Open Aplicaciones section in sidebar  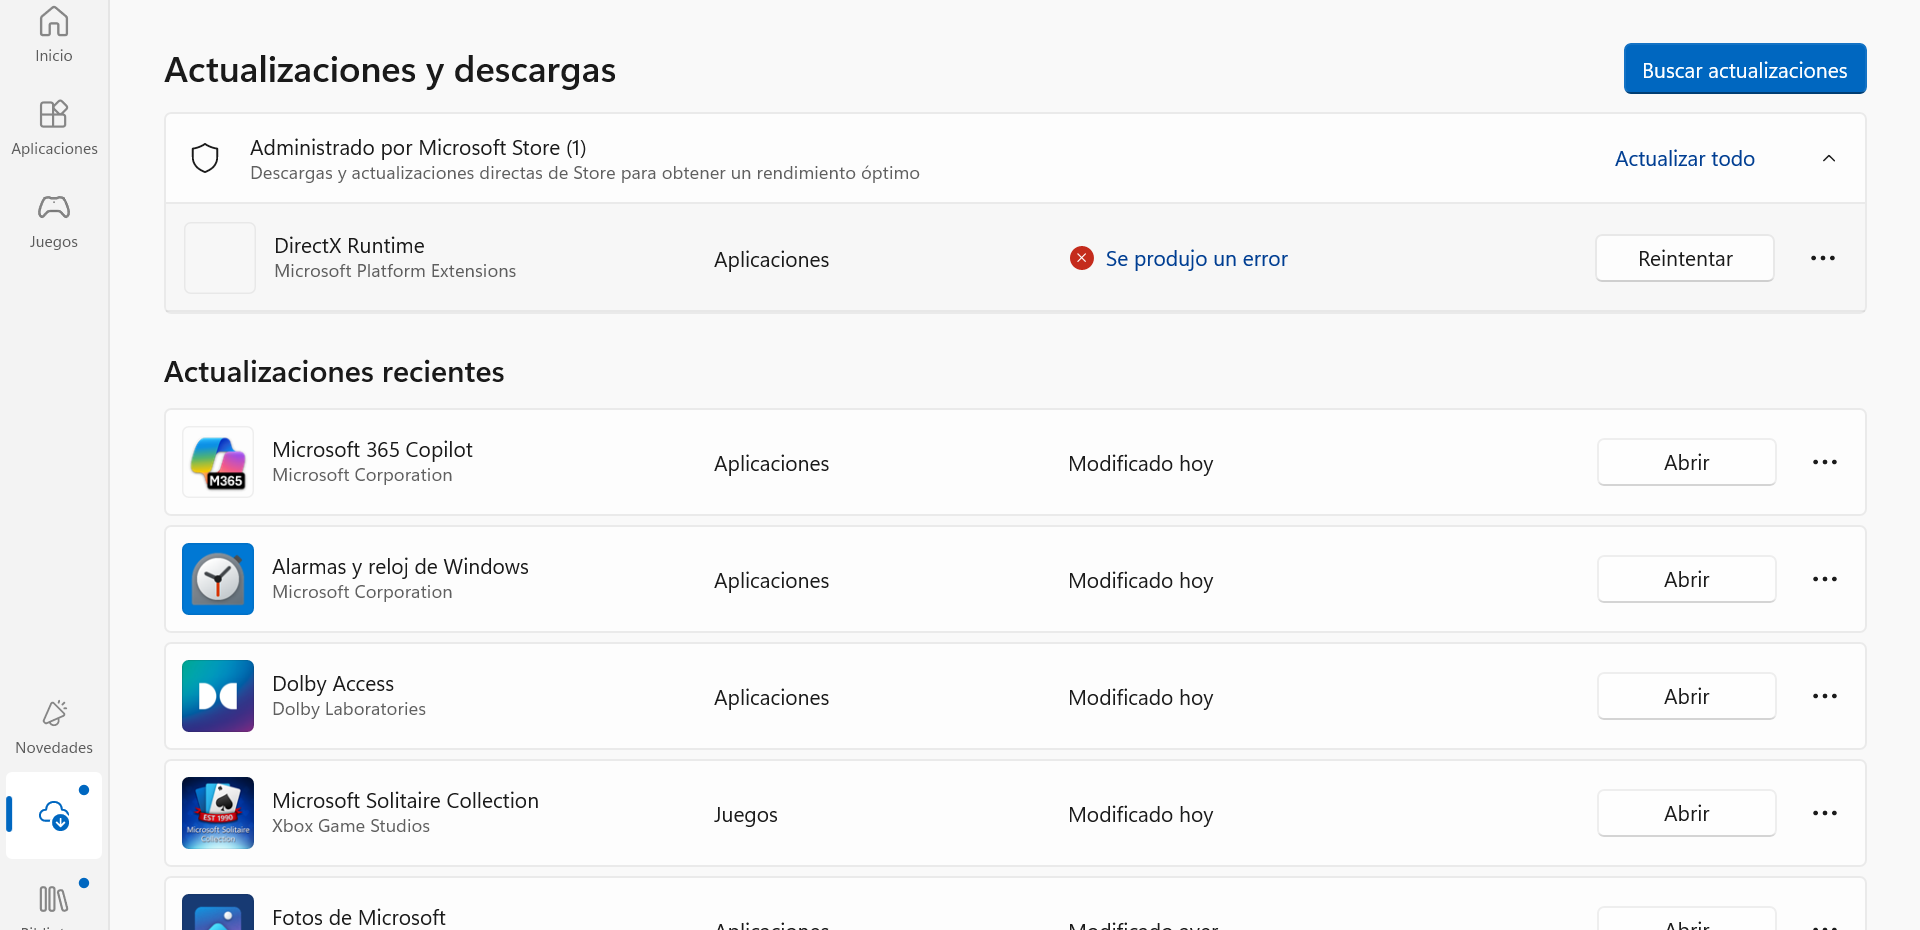[54, 128]
